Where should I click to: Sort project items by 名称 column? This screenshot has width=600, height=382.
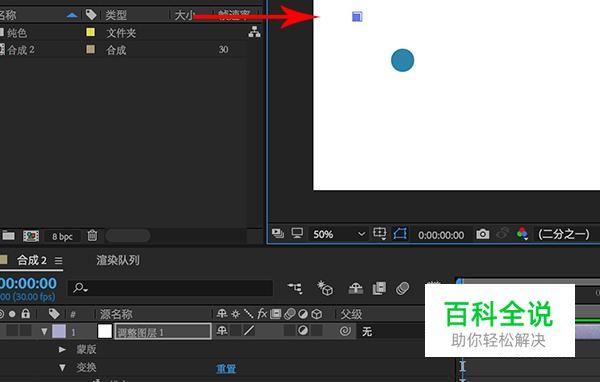point(8,15)
